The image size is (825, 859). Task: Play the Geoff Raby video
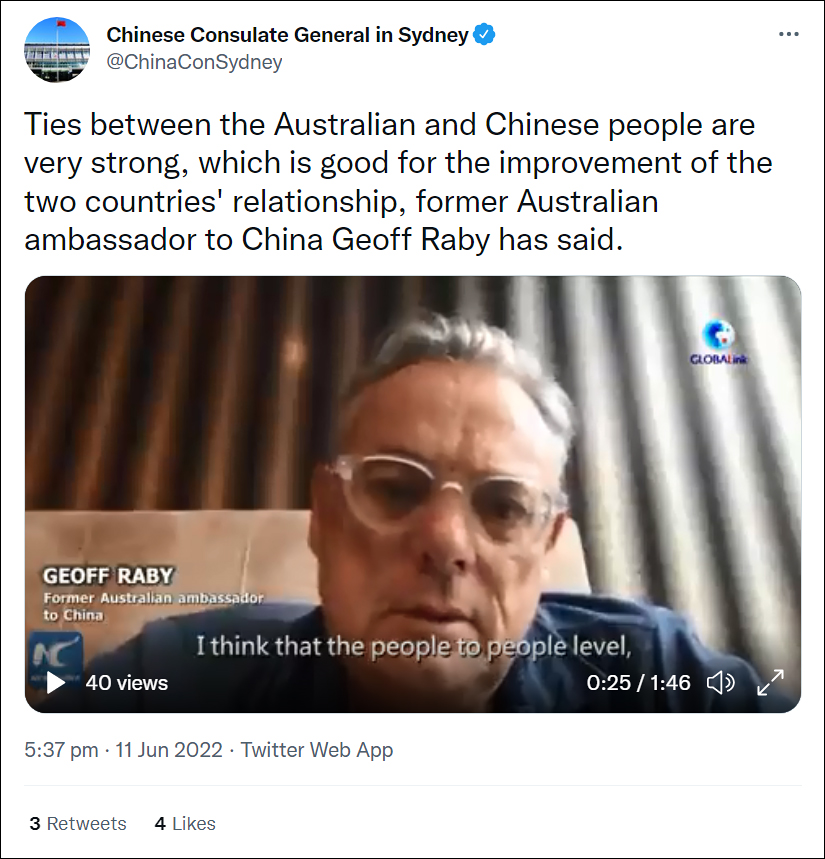(x=55, y=683)
